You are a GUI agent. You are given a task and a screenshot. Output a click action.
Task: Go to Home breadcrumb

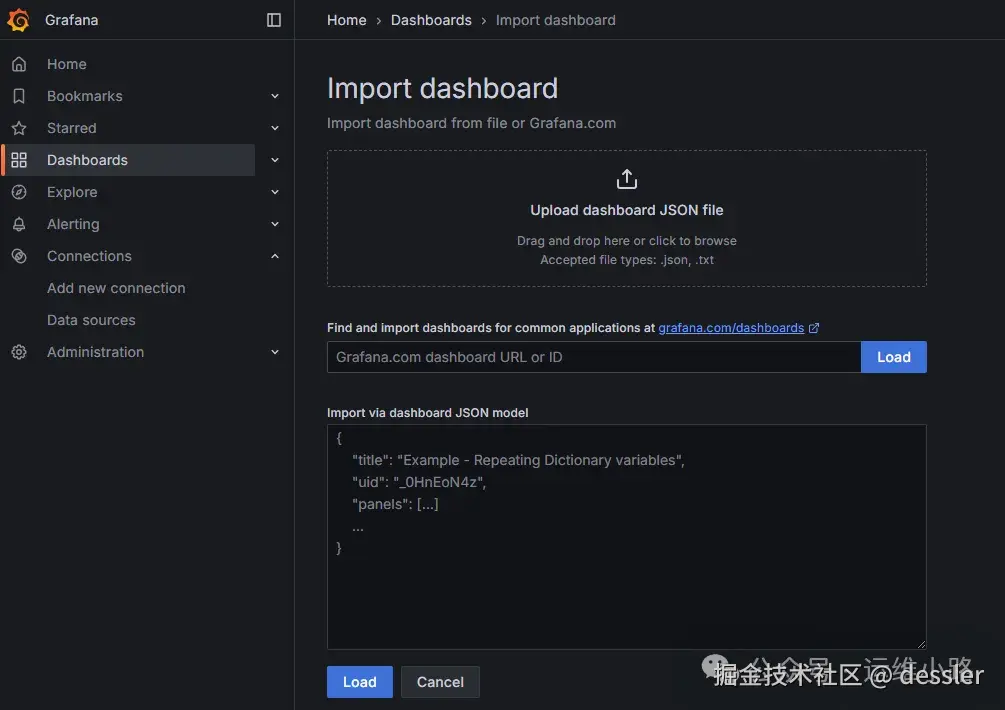click(347, 21)
